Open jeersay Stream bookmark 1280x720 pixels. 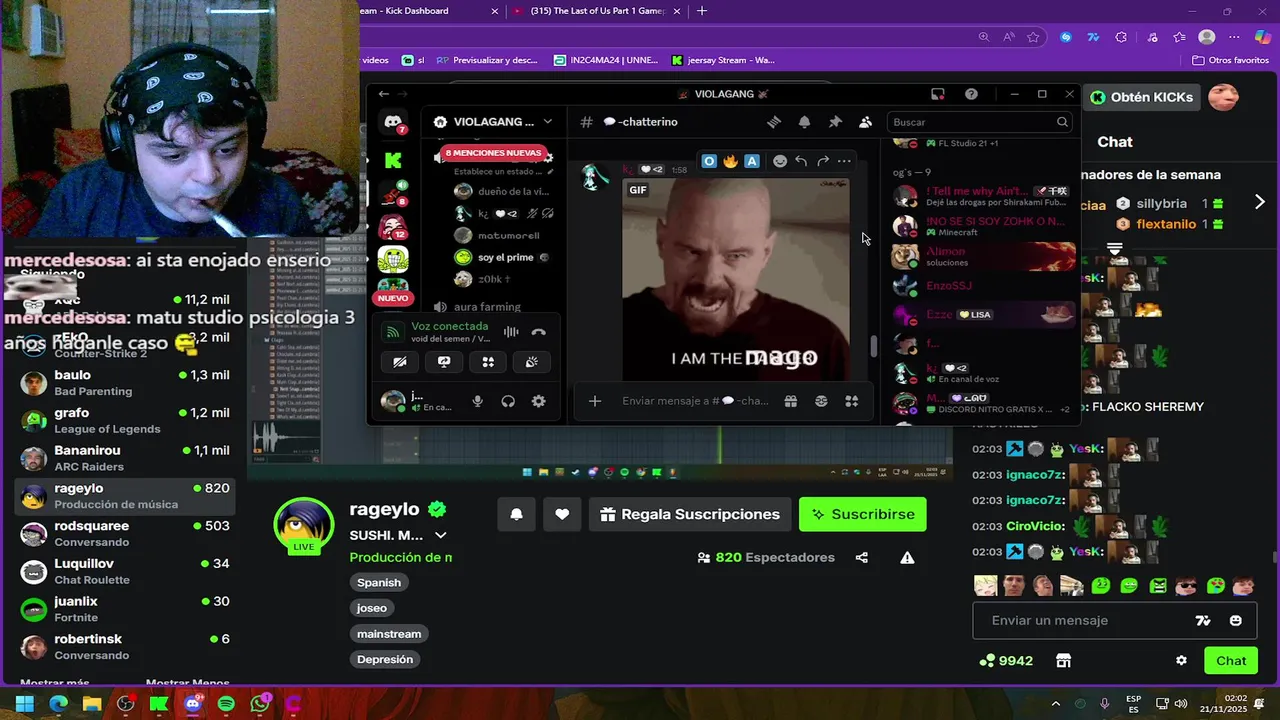pos(723,60)
